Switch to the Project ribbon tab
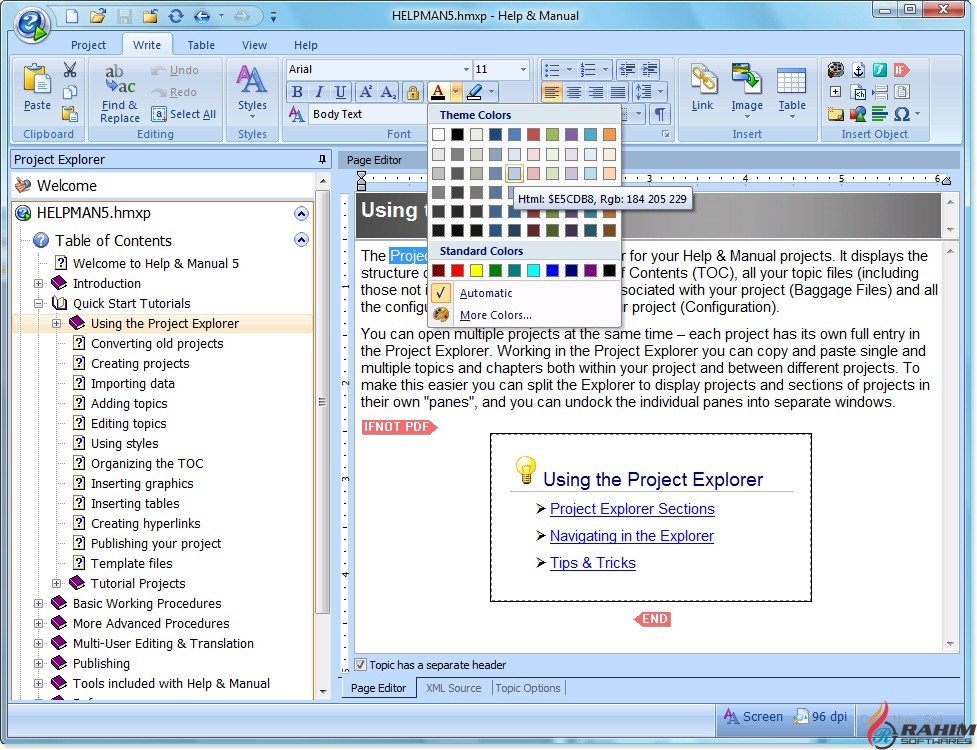977x750 pixels. pyautogui.click(x=88, y=45)
